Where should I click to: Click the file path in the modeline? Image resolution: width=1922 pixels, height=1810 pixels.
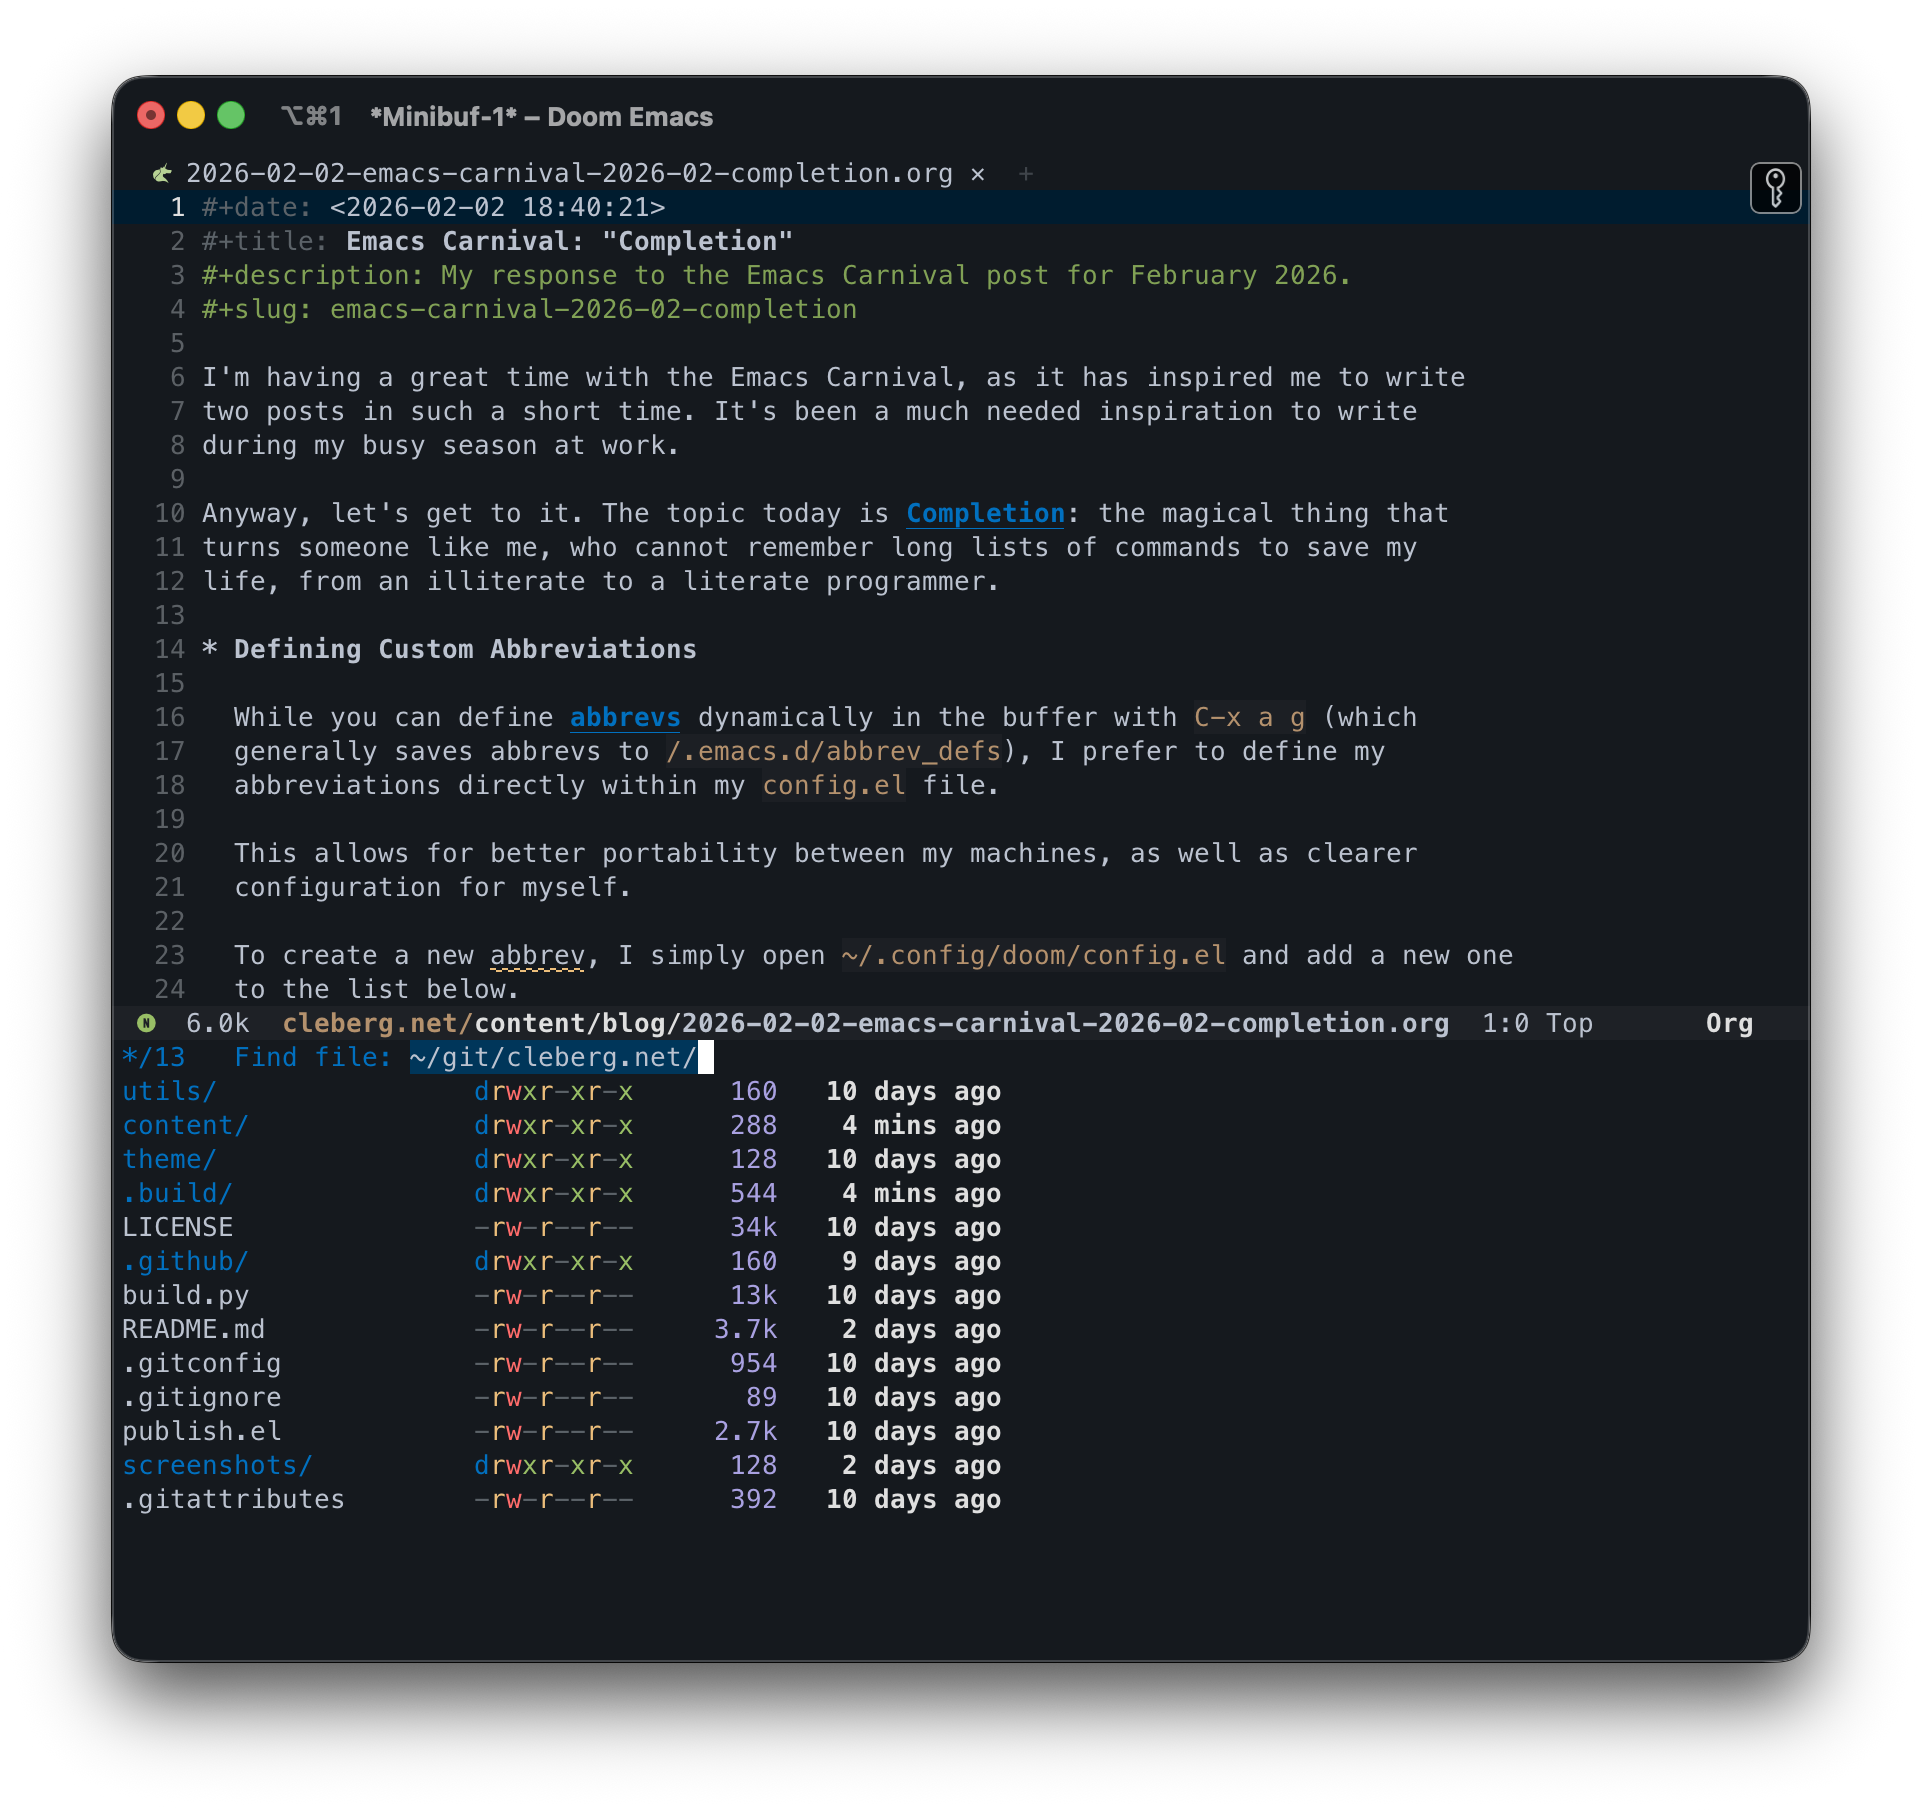click(865, 1023)
